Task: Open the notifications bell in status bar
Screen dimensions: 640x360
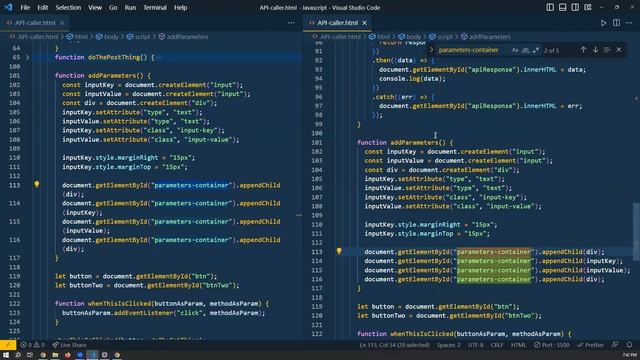Action: tap(629, 345)
